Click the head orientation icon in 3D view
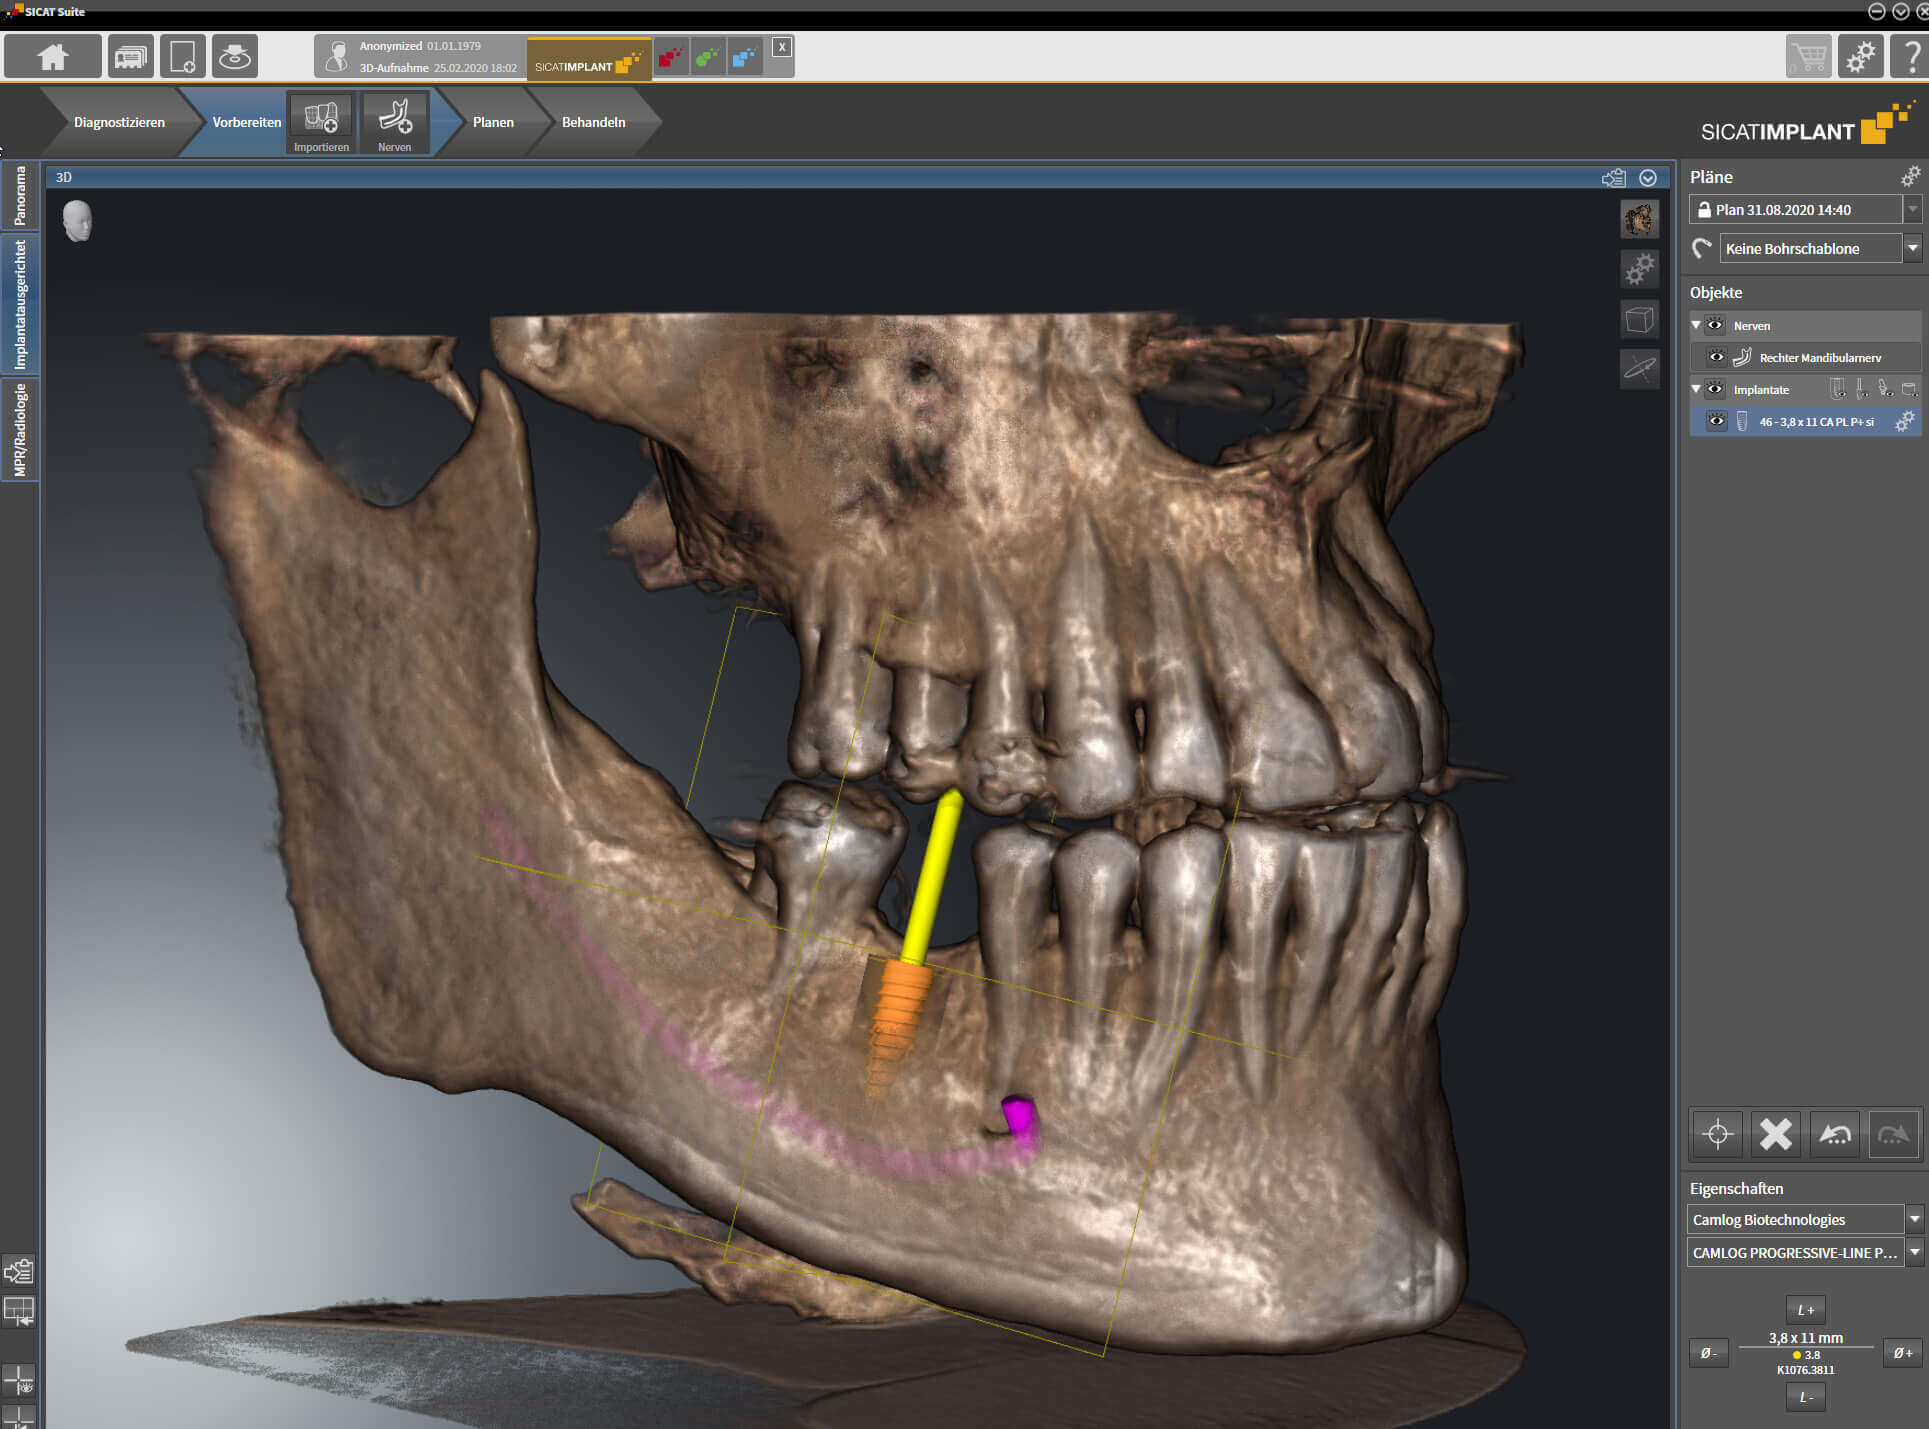 (77, 221)
